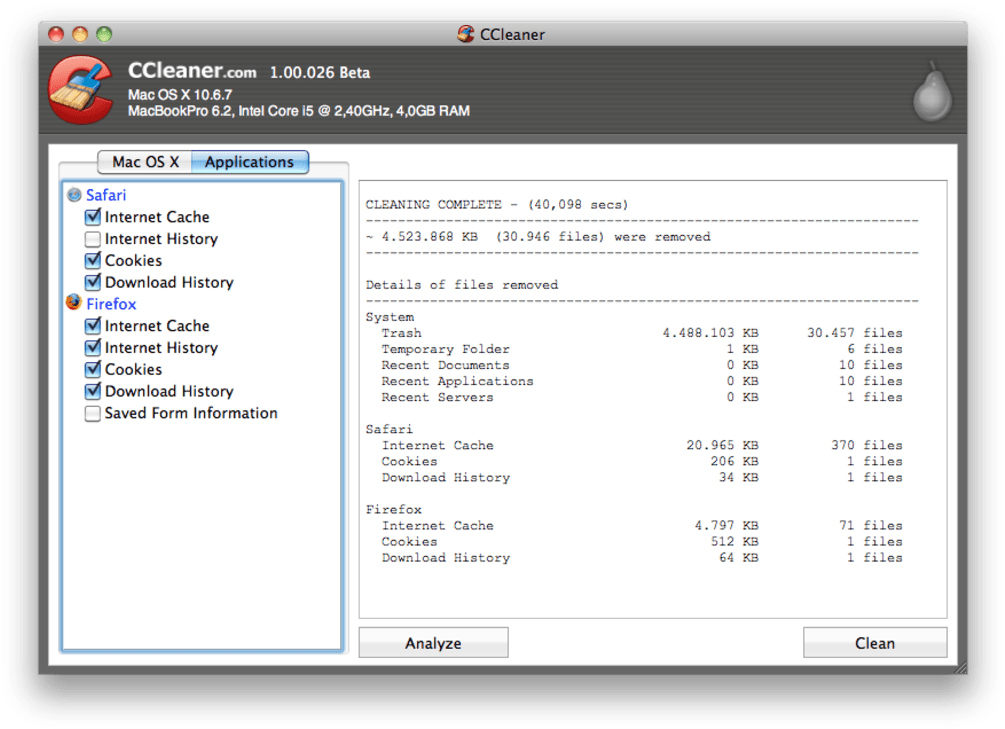
Task: Open the Applications tab
Action: tap(249, 161)
